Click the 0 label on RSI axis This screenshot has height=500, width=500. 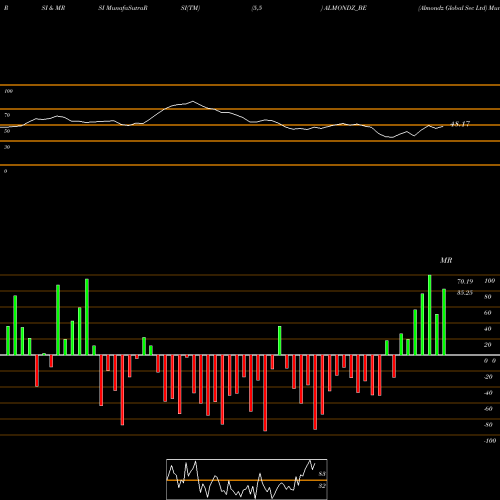tap(6, 171)
